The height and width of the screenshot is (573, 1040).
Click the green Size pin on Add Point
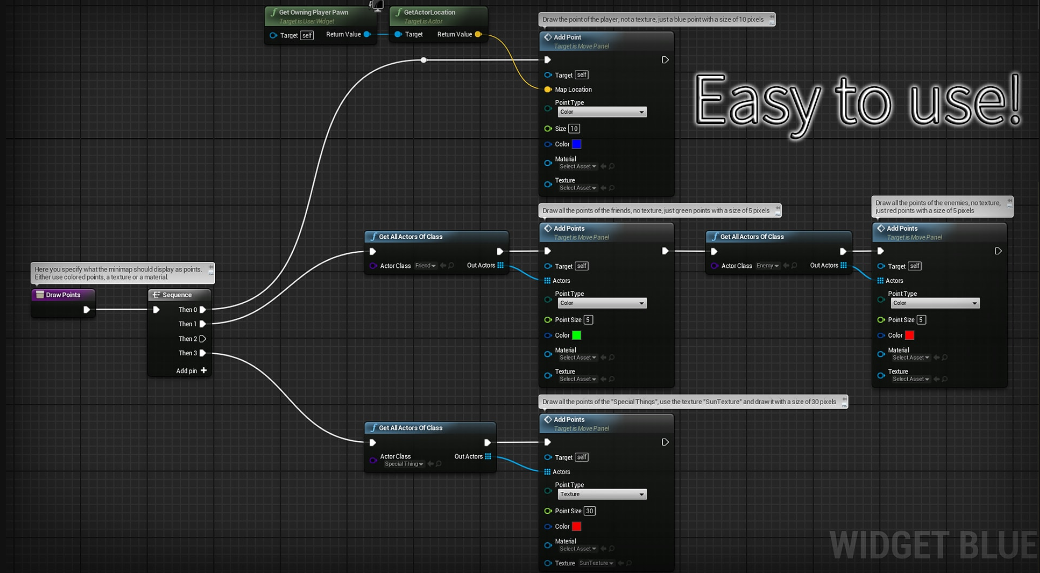click(x=548, y=129)
